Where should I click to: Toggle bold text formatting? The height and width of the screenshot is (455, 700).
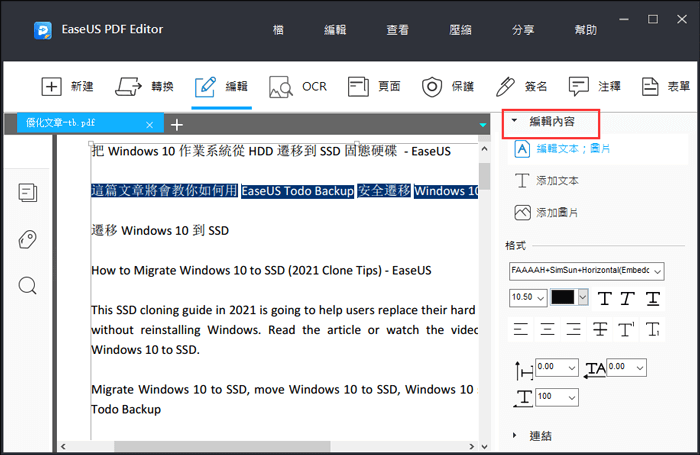[x=604, y=298]
